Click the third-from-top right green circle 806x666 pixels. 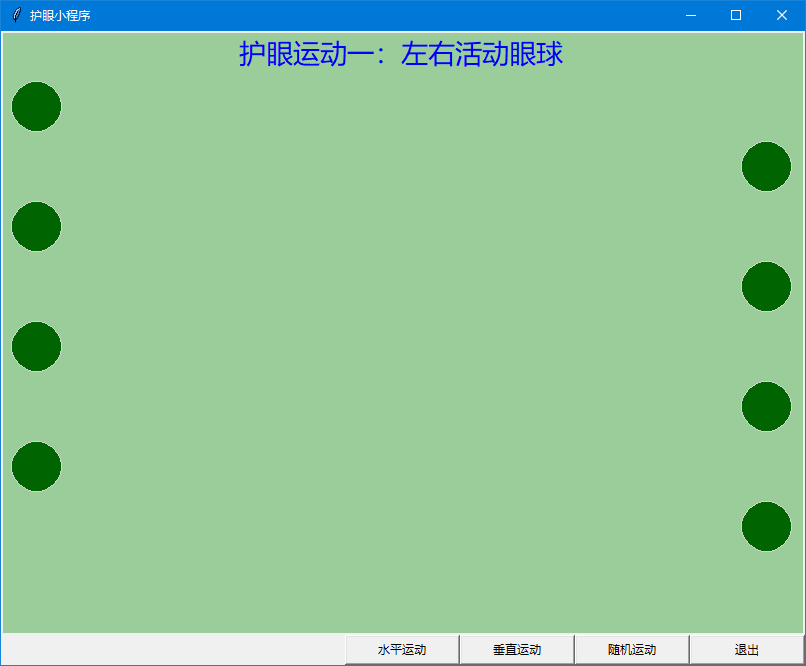[x=766, y=406]
